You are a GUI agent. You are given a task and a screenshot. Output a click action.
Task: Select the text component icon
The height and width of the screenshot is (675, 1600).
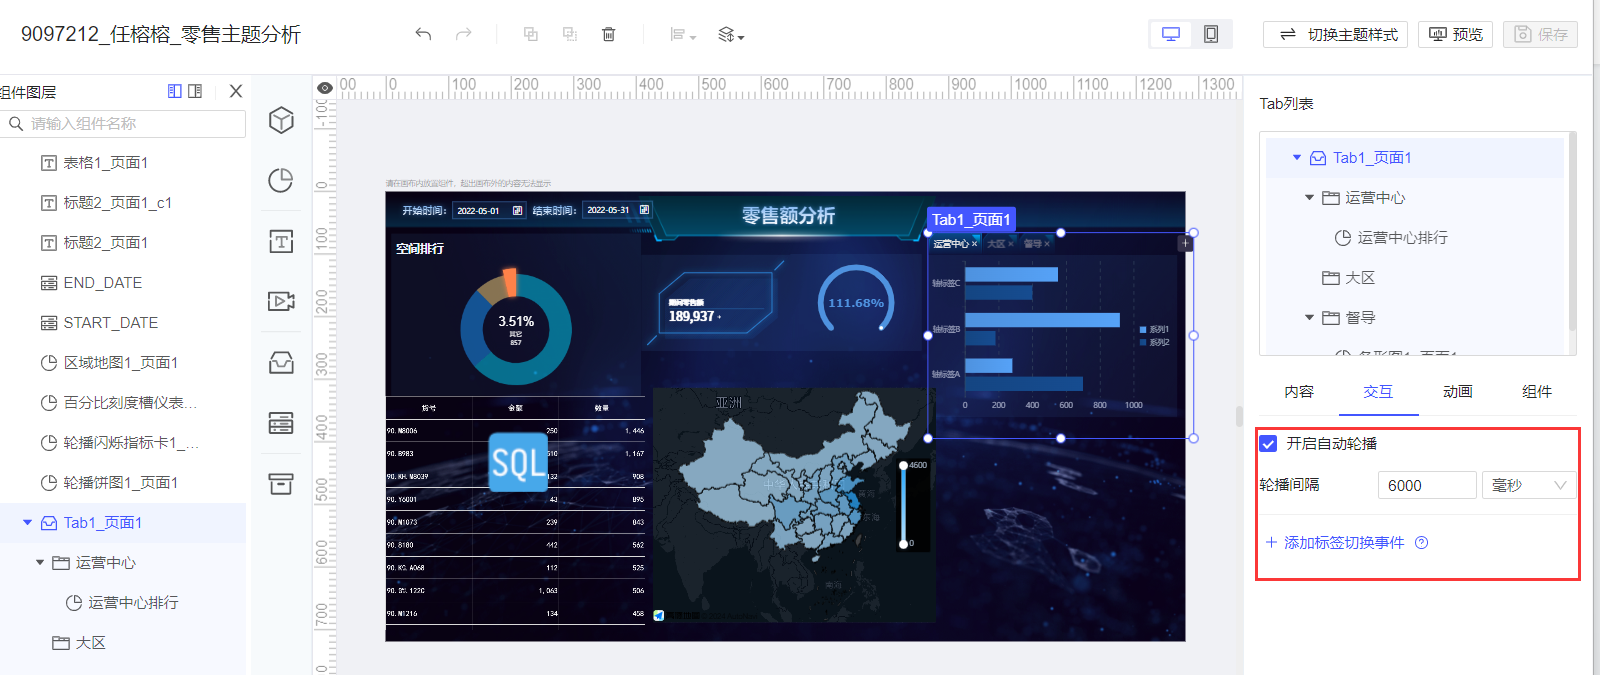pyautogui.click(x=281, y=241)
